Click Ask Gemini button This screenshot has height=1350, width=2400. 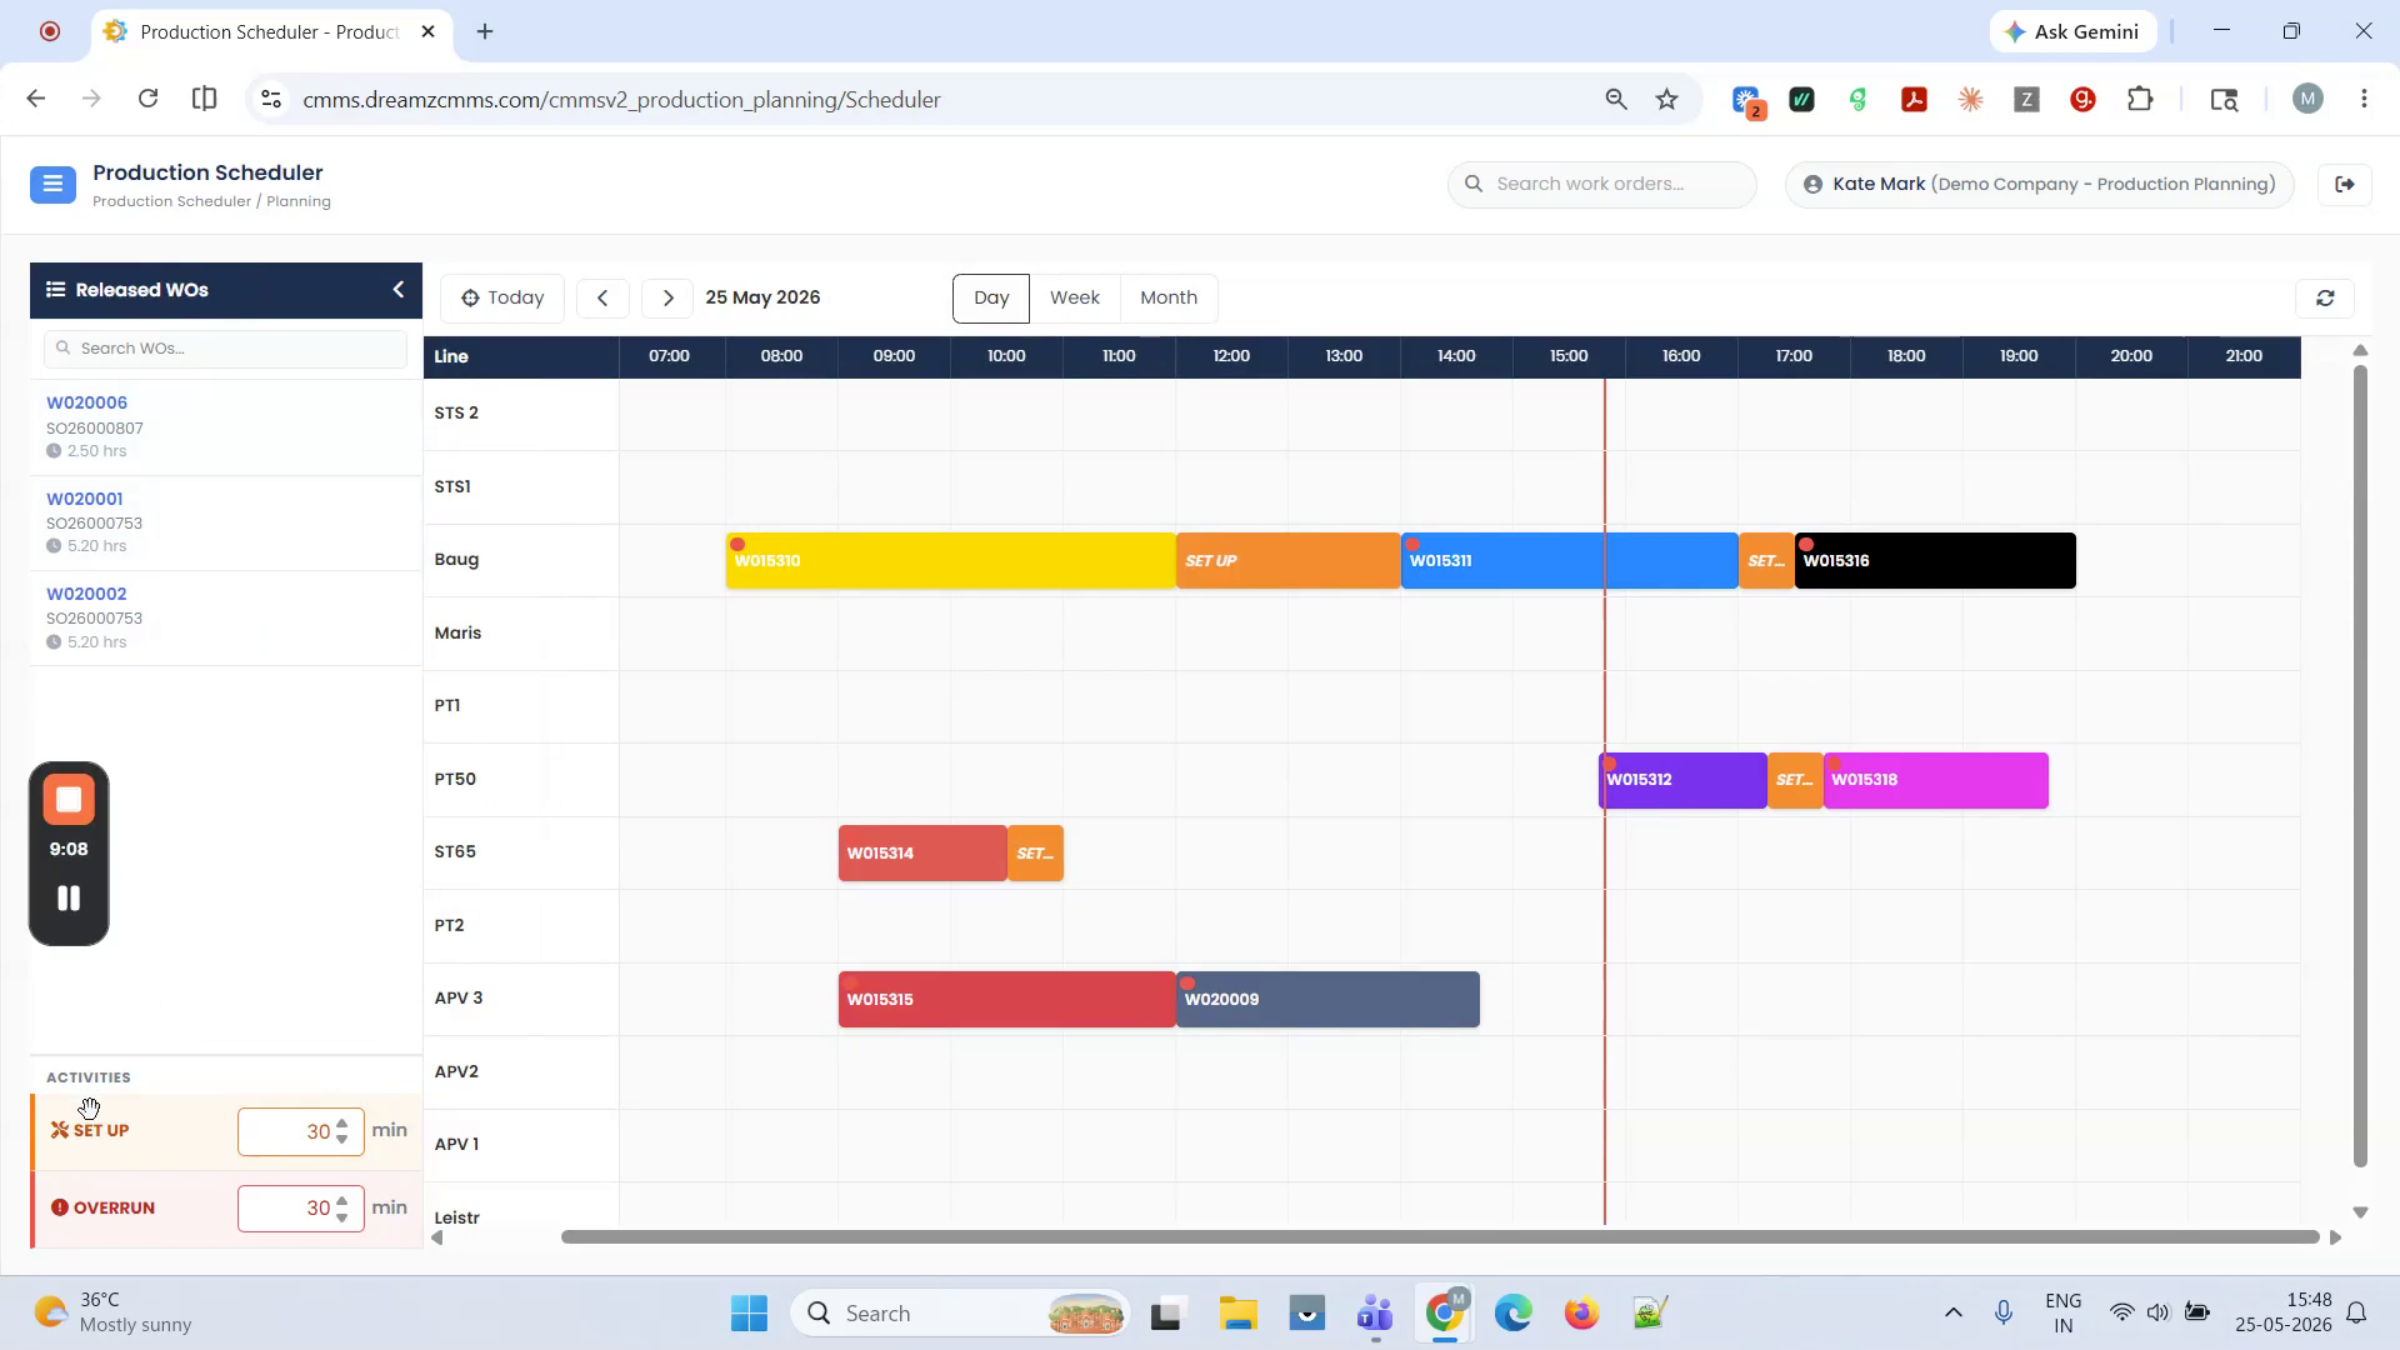click(2072, 32)
